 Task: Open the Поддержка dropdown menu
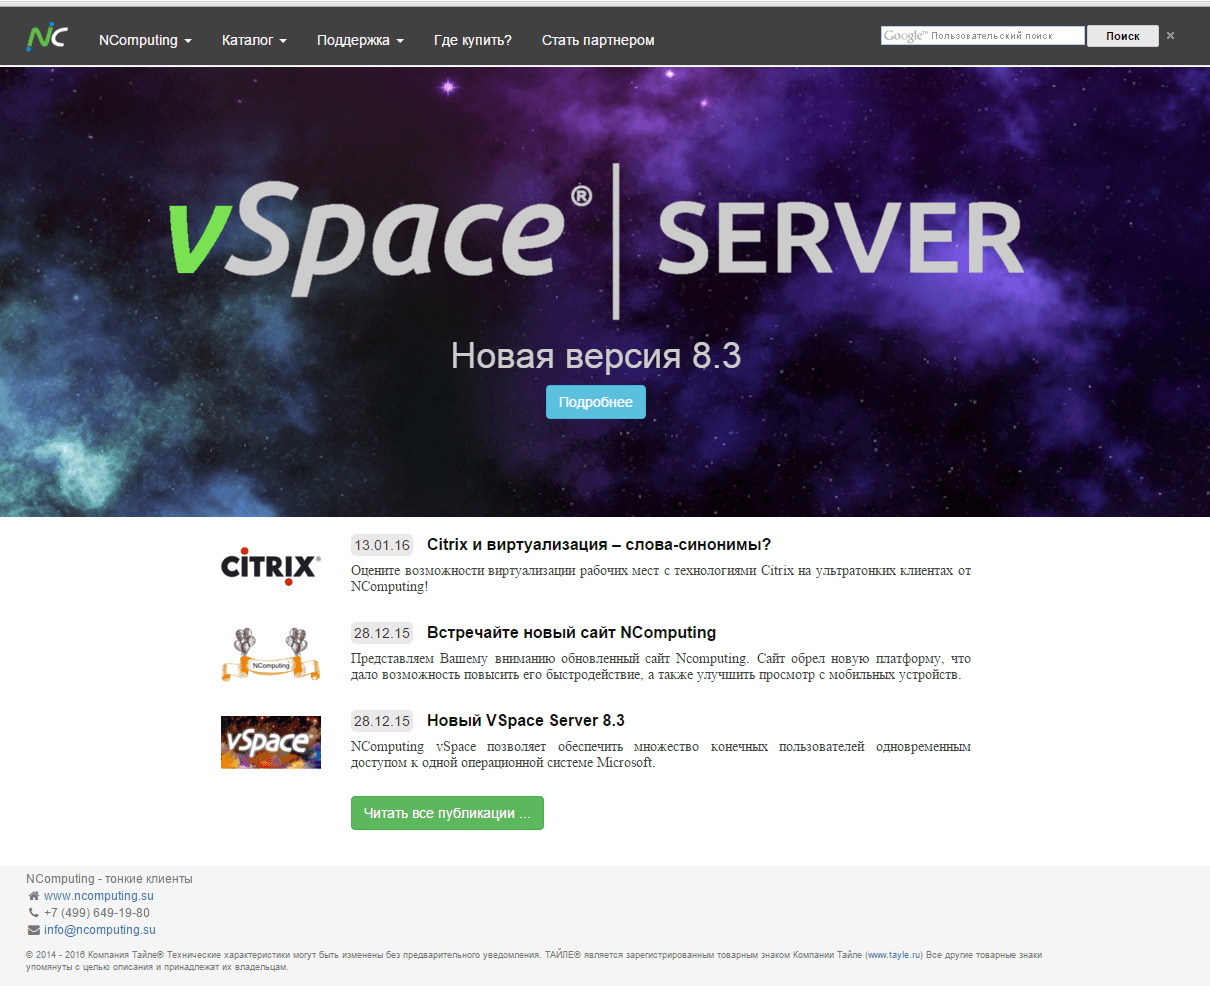[360, 40]
